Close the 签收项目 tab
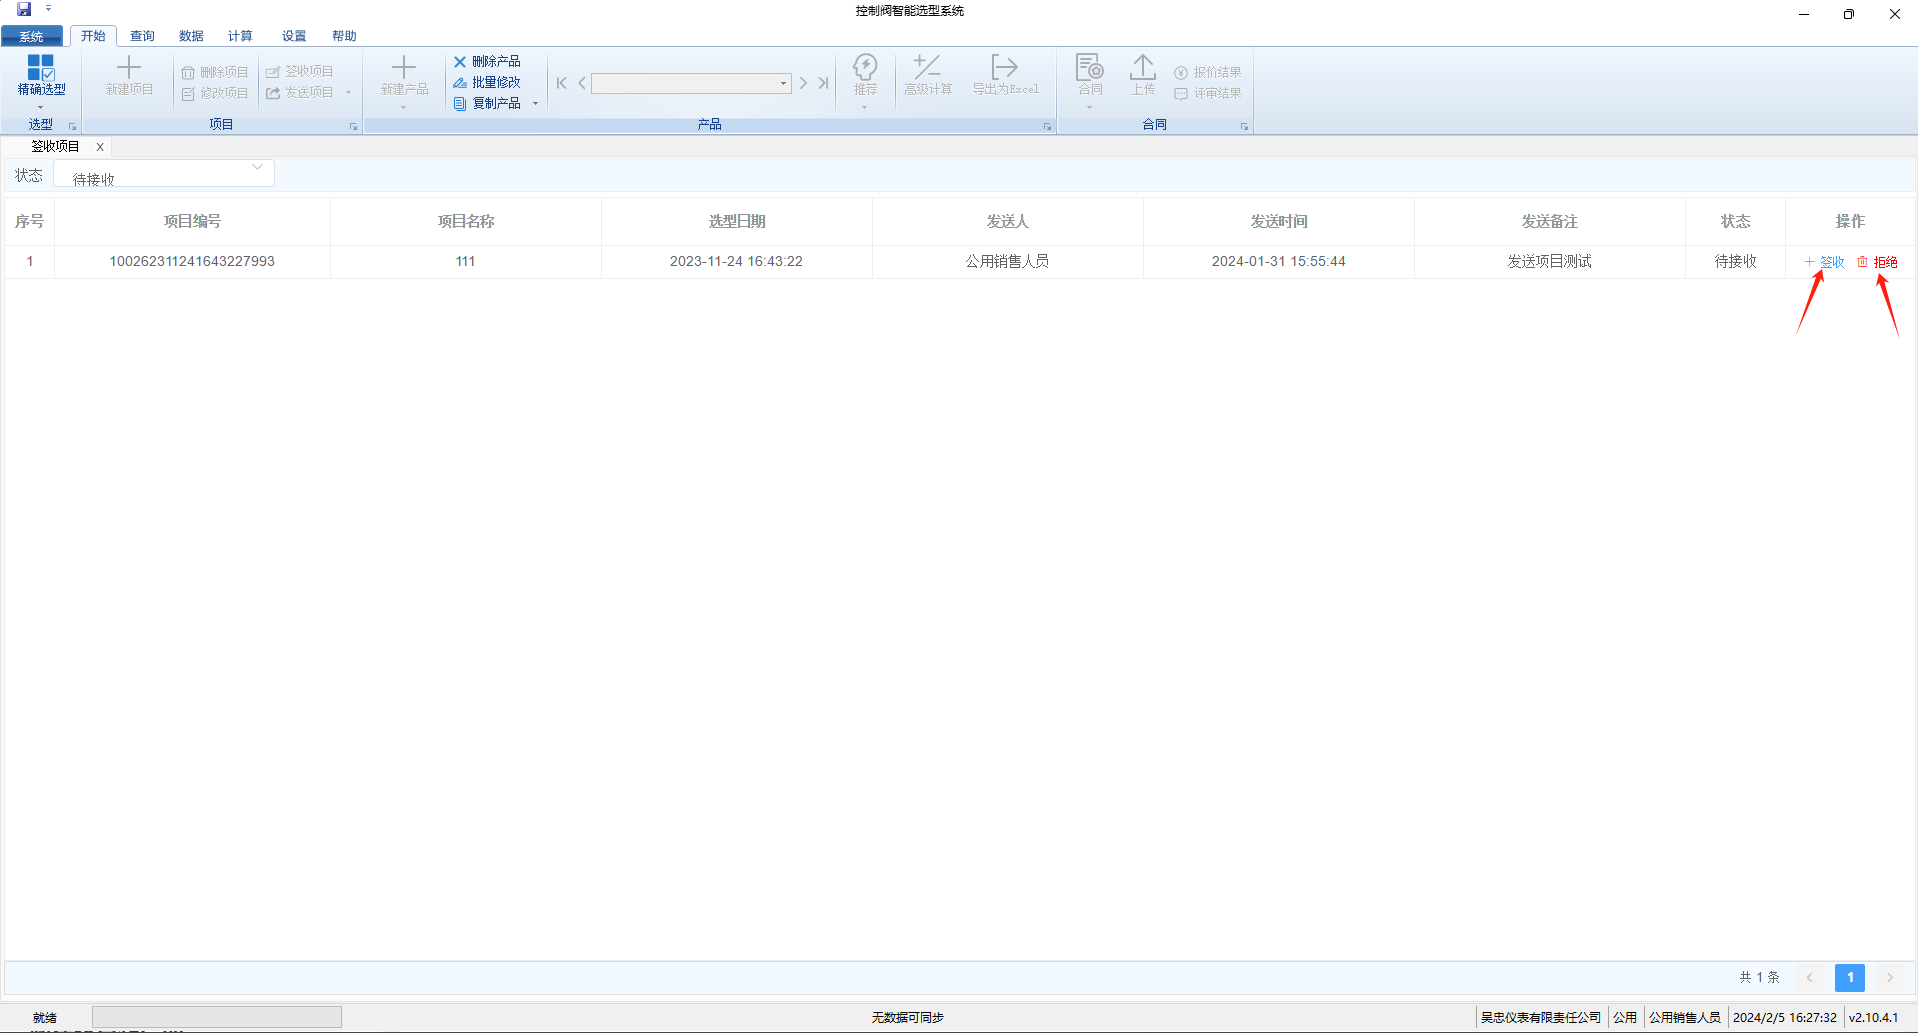 [100, 147]
